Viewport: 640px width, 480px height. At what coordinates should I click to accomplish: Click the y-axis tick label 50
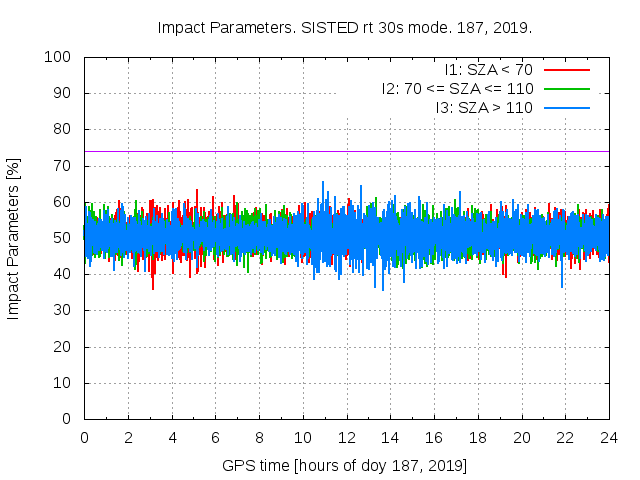click(x=60, y=238)
